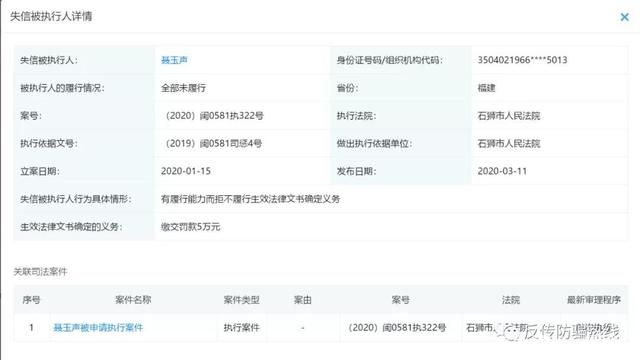Open the 聂玉声 person name link
Screen dimensions: 640x360
pyautogui.click(x=174, y=60)
